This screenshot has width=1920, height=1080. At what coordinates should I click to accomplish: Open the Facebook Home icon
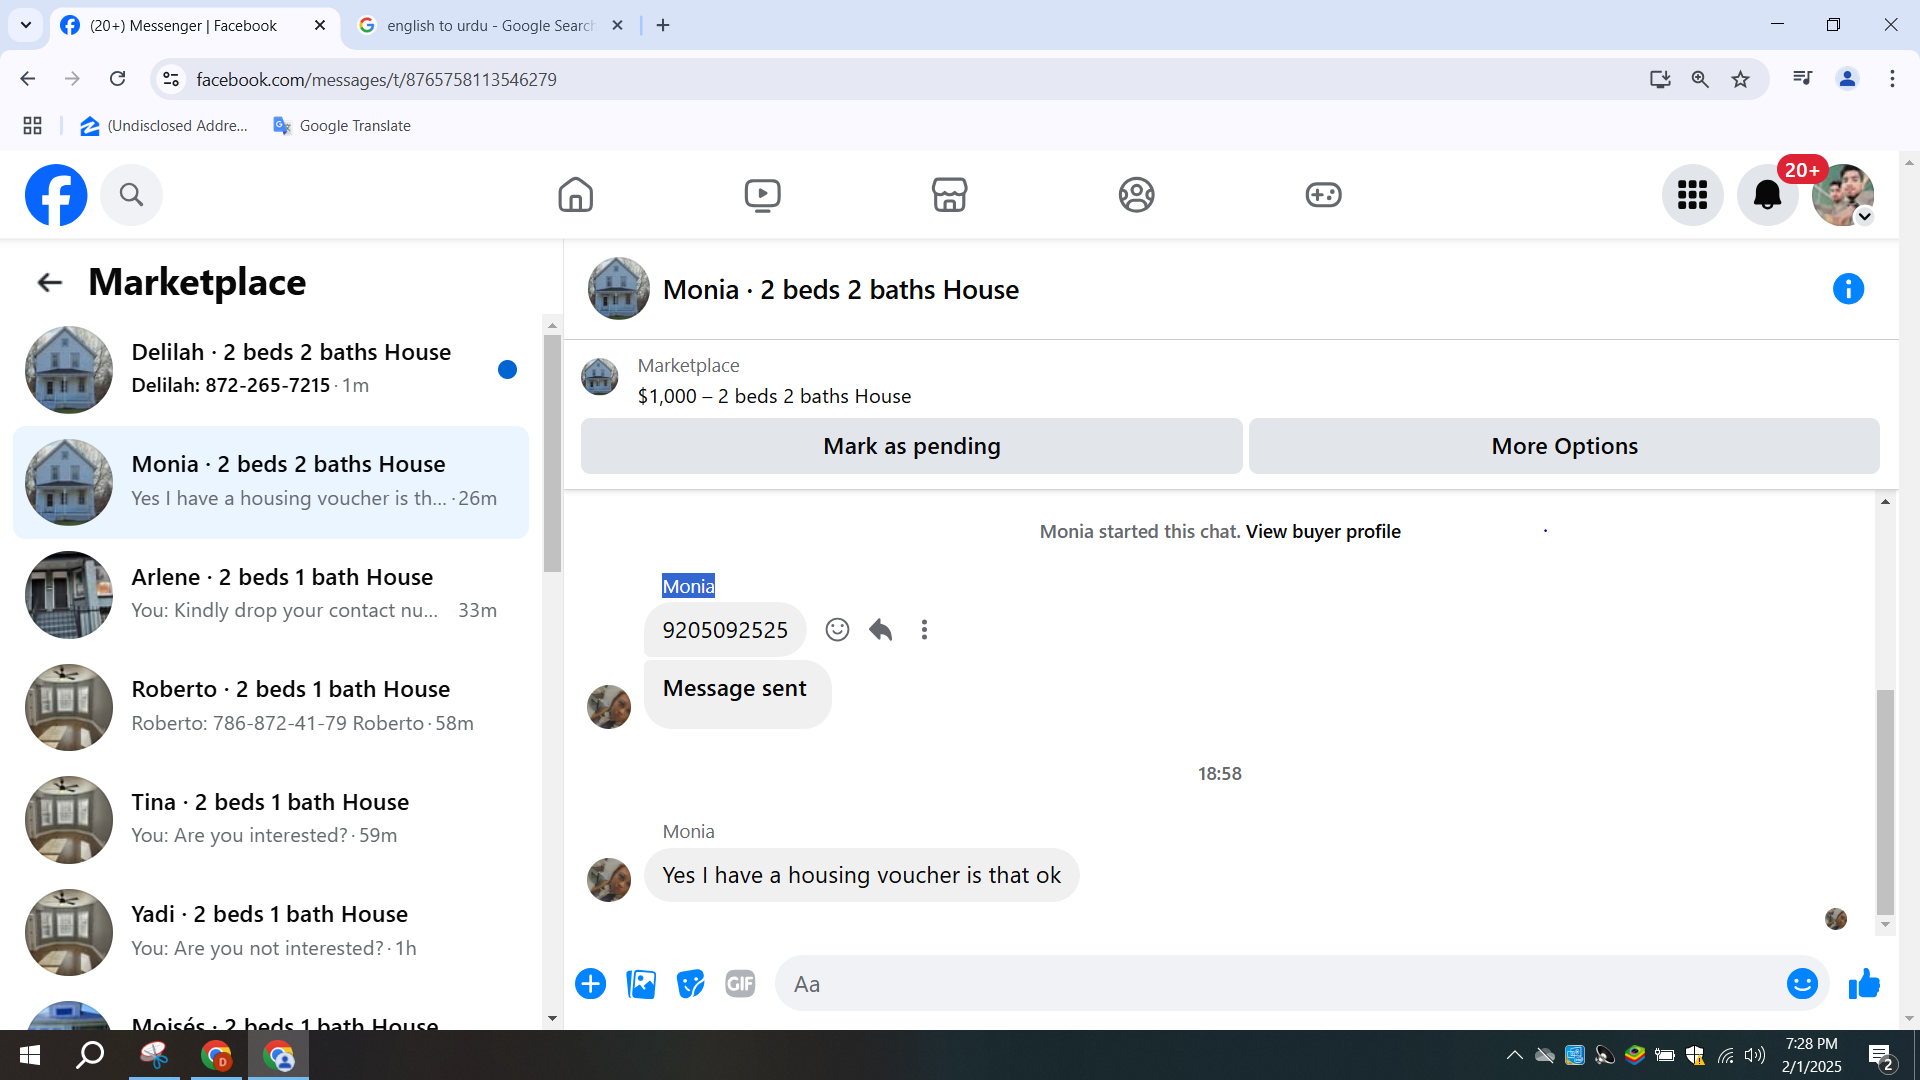pyautogui.click(x=575, y=195)
